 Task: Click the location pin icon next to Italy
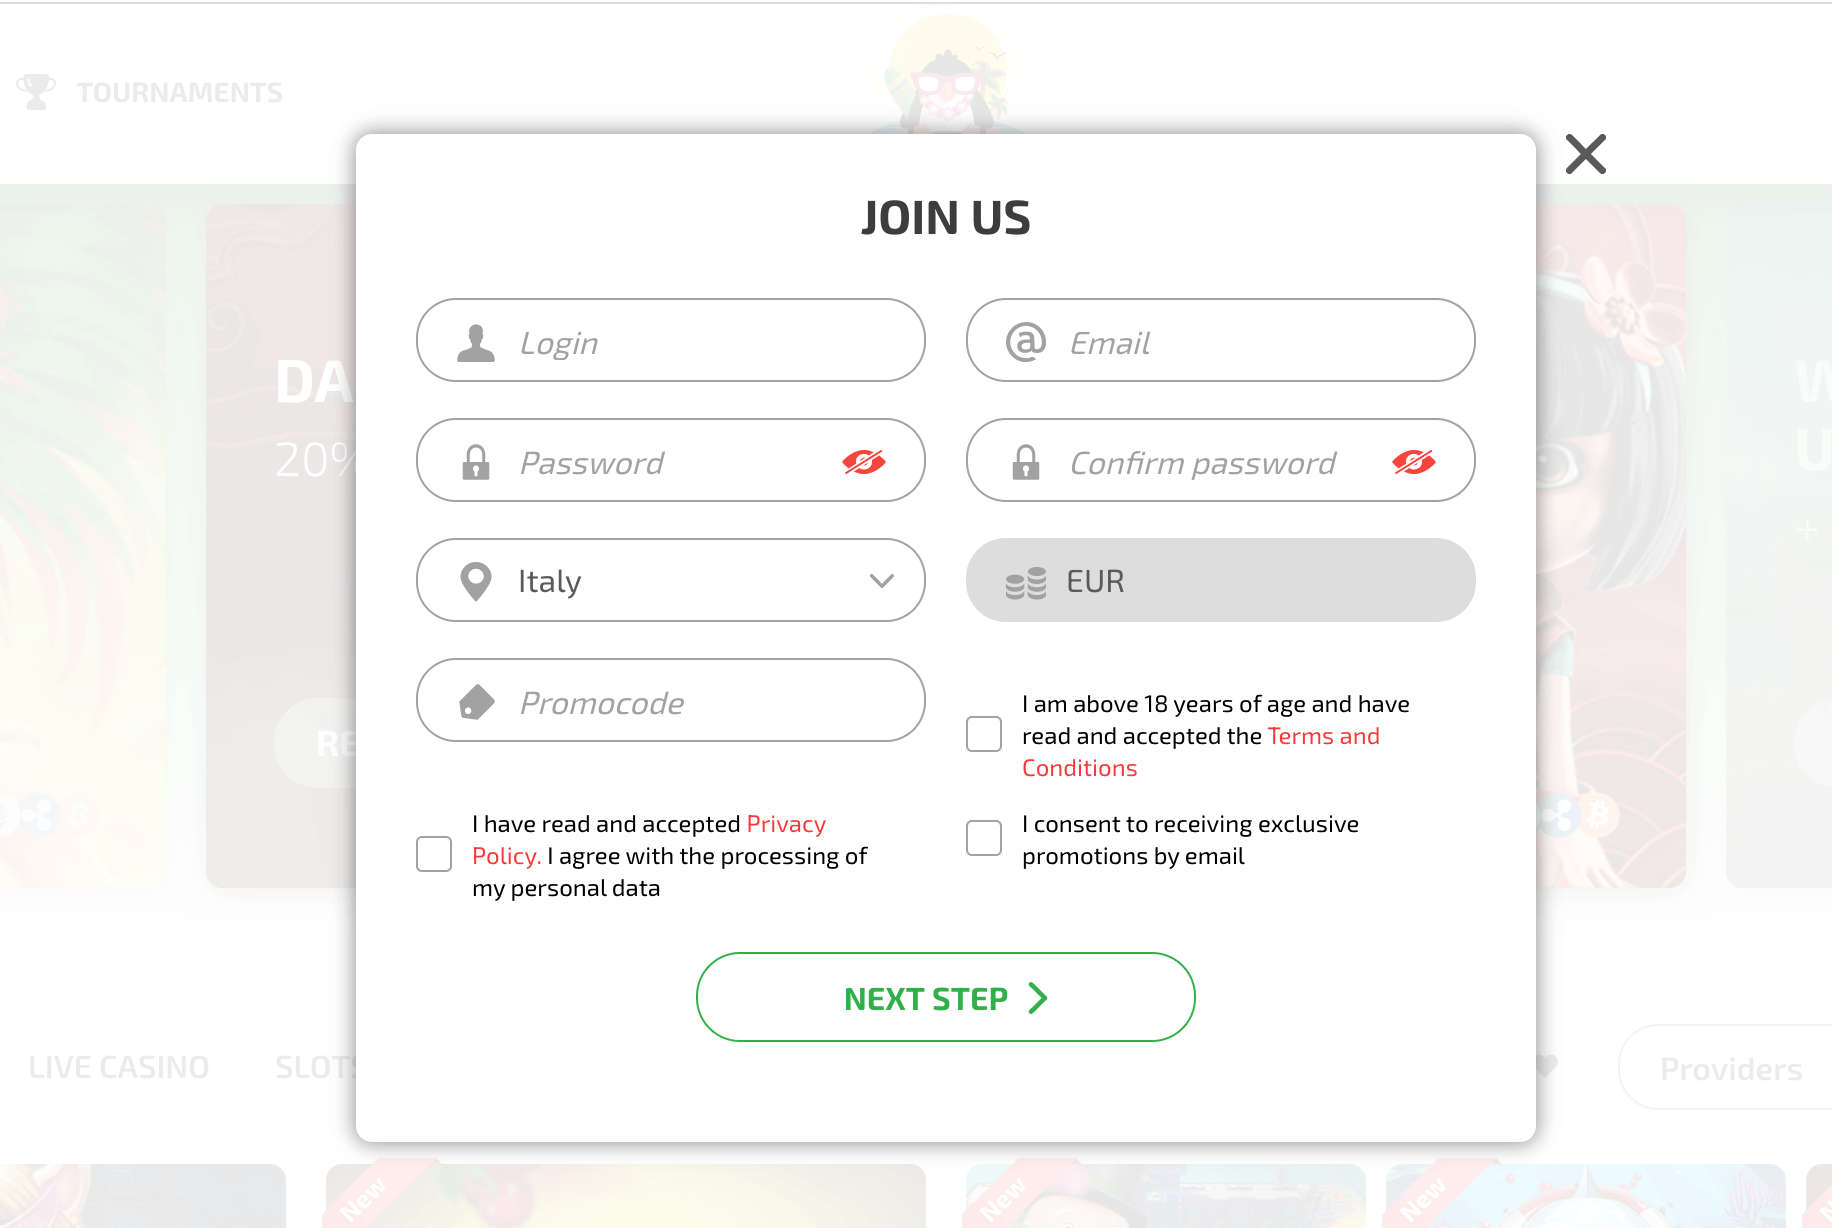pos(476,580)
